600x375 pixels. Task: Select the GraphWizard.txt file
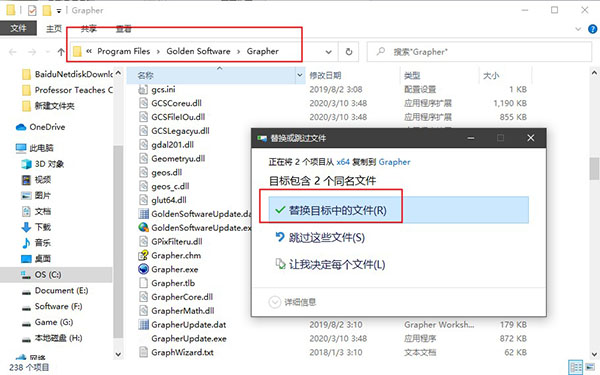coord(183,352)
